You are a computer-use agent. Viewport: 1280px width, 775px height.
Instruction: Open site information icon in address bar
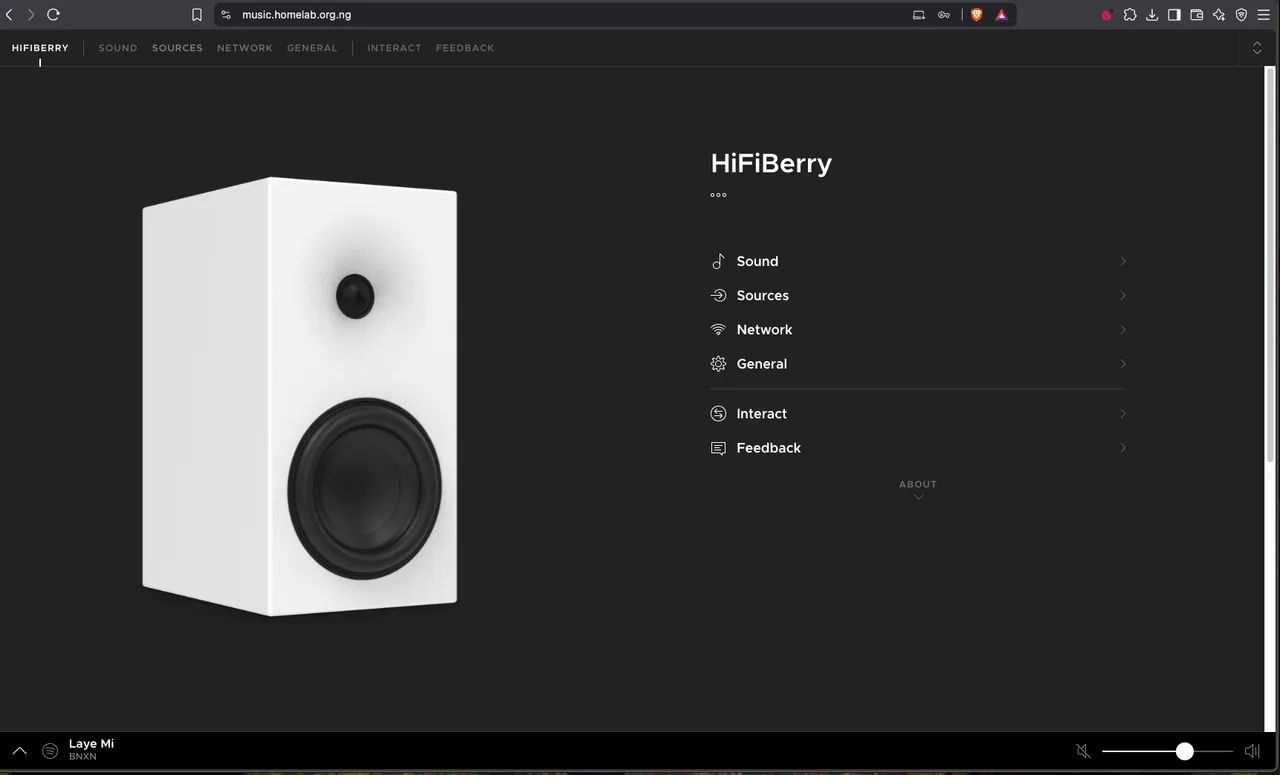pos(226,15)
